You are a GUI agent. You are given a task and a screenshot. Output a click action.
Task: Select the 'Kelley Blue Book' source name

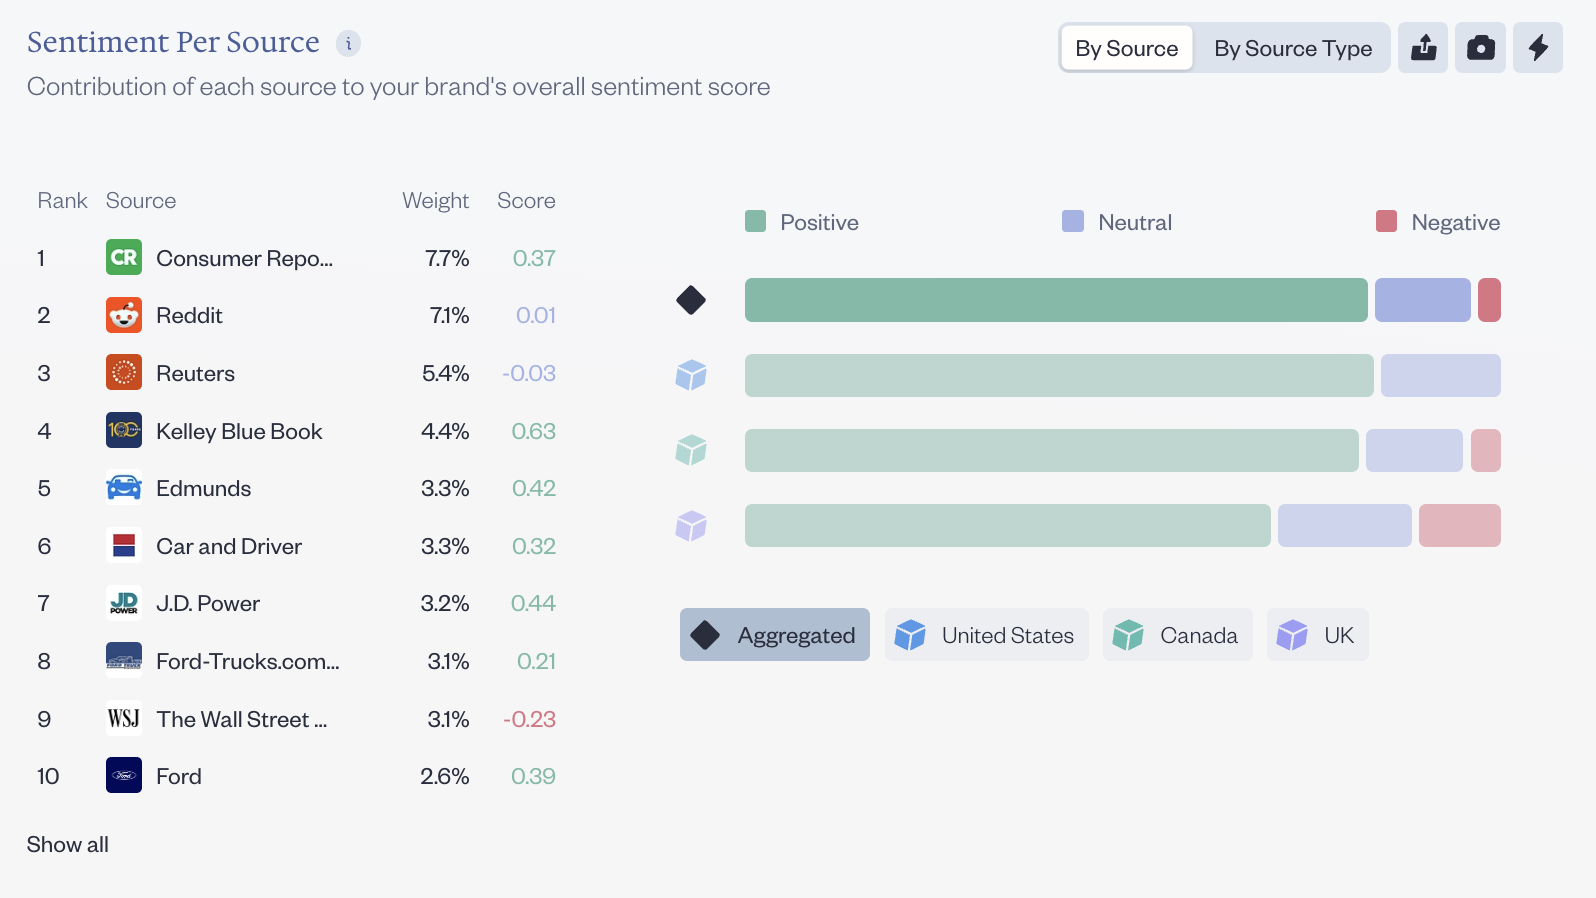(x=239, y=431)
